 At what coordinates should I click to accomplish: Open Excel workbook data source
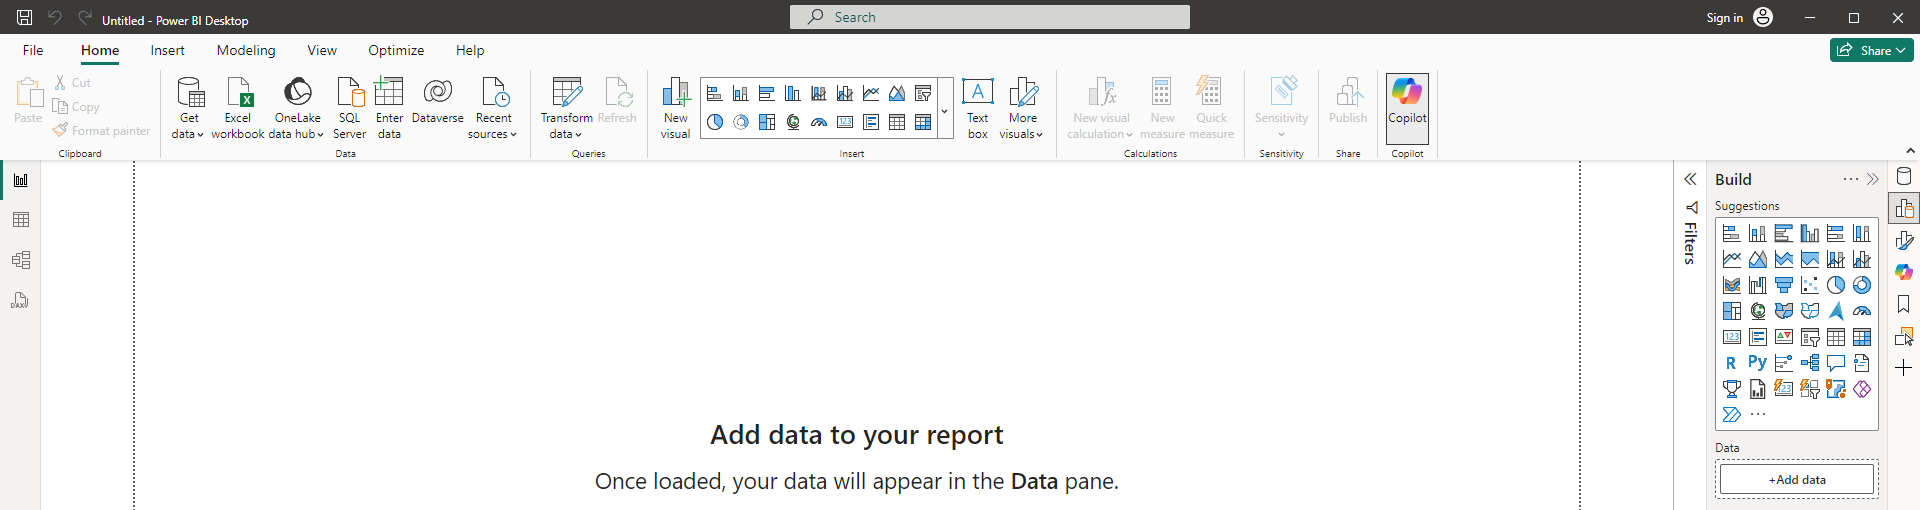point(238,93)
